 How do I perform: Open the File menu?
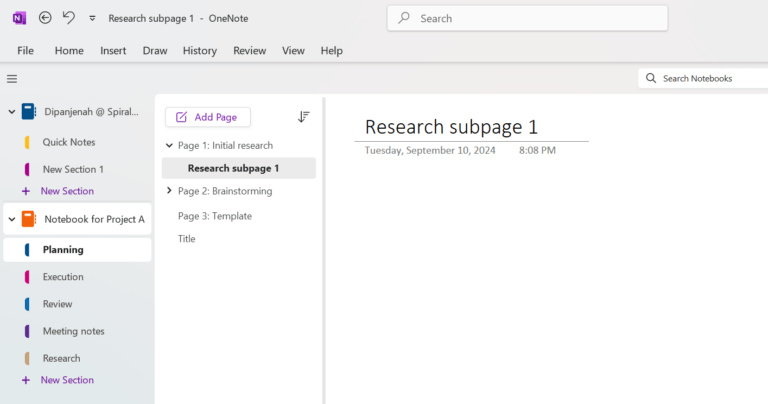click(x=25, y=50)
